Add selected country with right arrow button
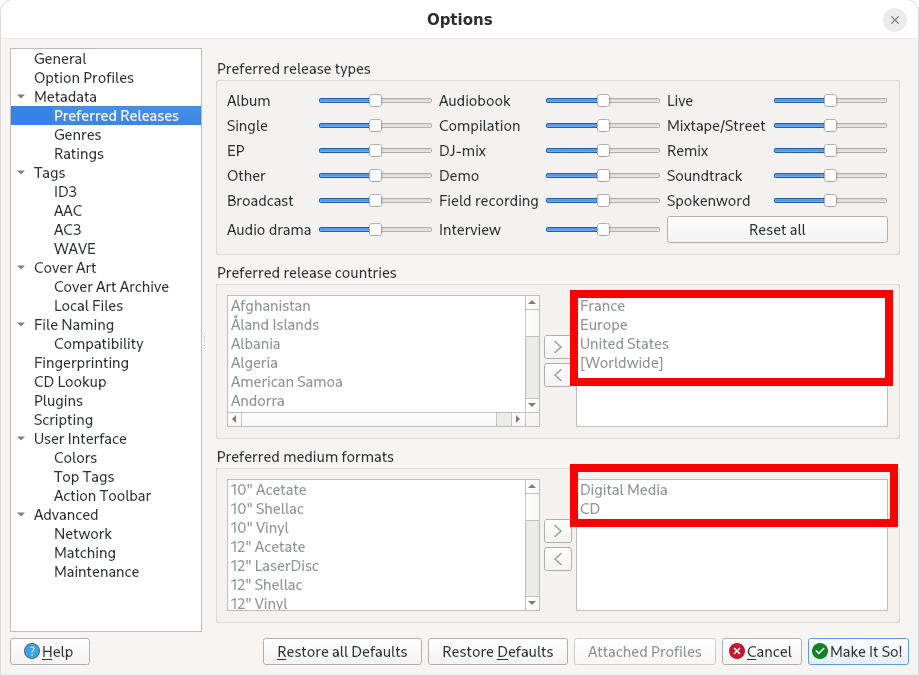 coord(558,348)
